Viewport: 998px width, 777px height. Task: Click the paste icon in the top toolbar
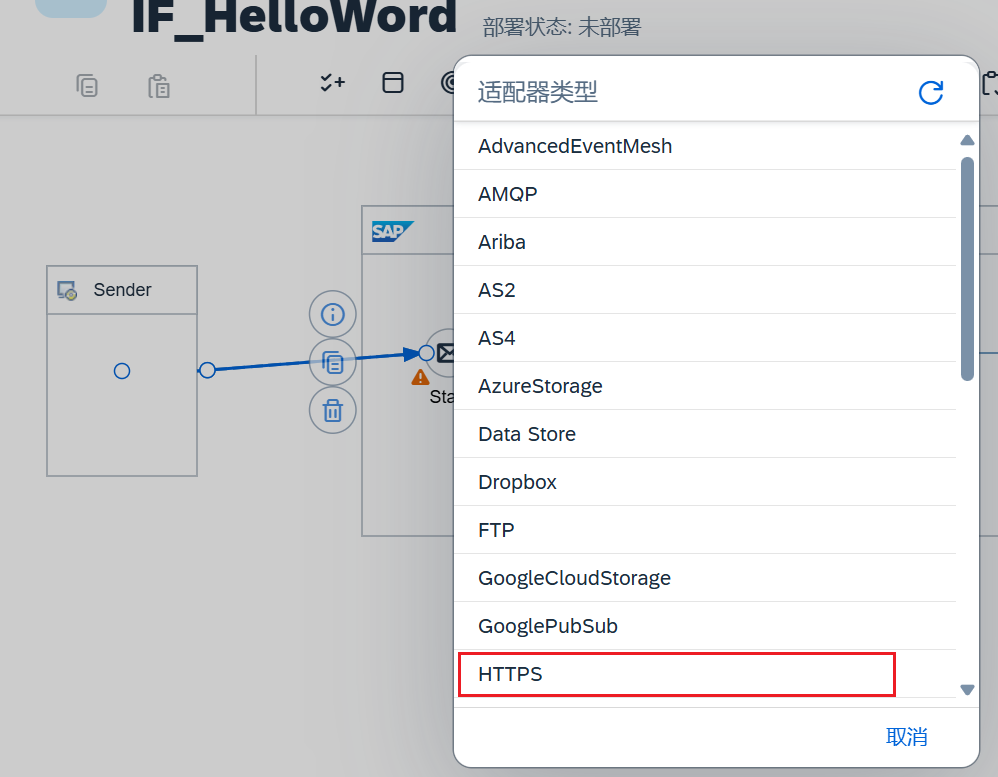158,86
